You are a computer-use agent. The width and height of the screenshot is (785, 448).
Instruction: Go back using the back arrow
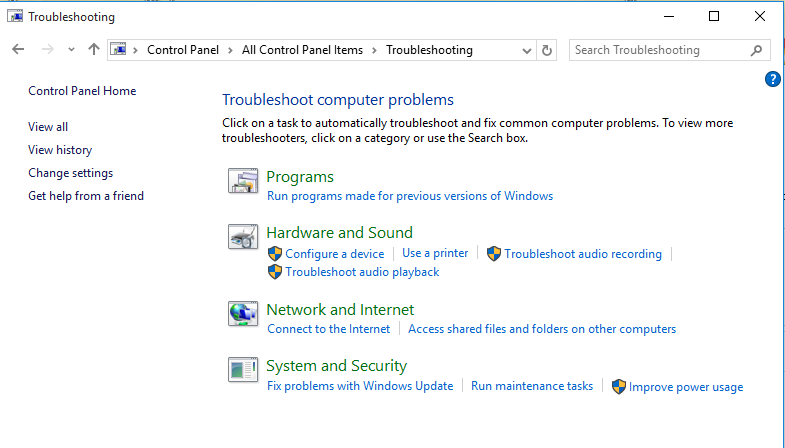[18, 49]
